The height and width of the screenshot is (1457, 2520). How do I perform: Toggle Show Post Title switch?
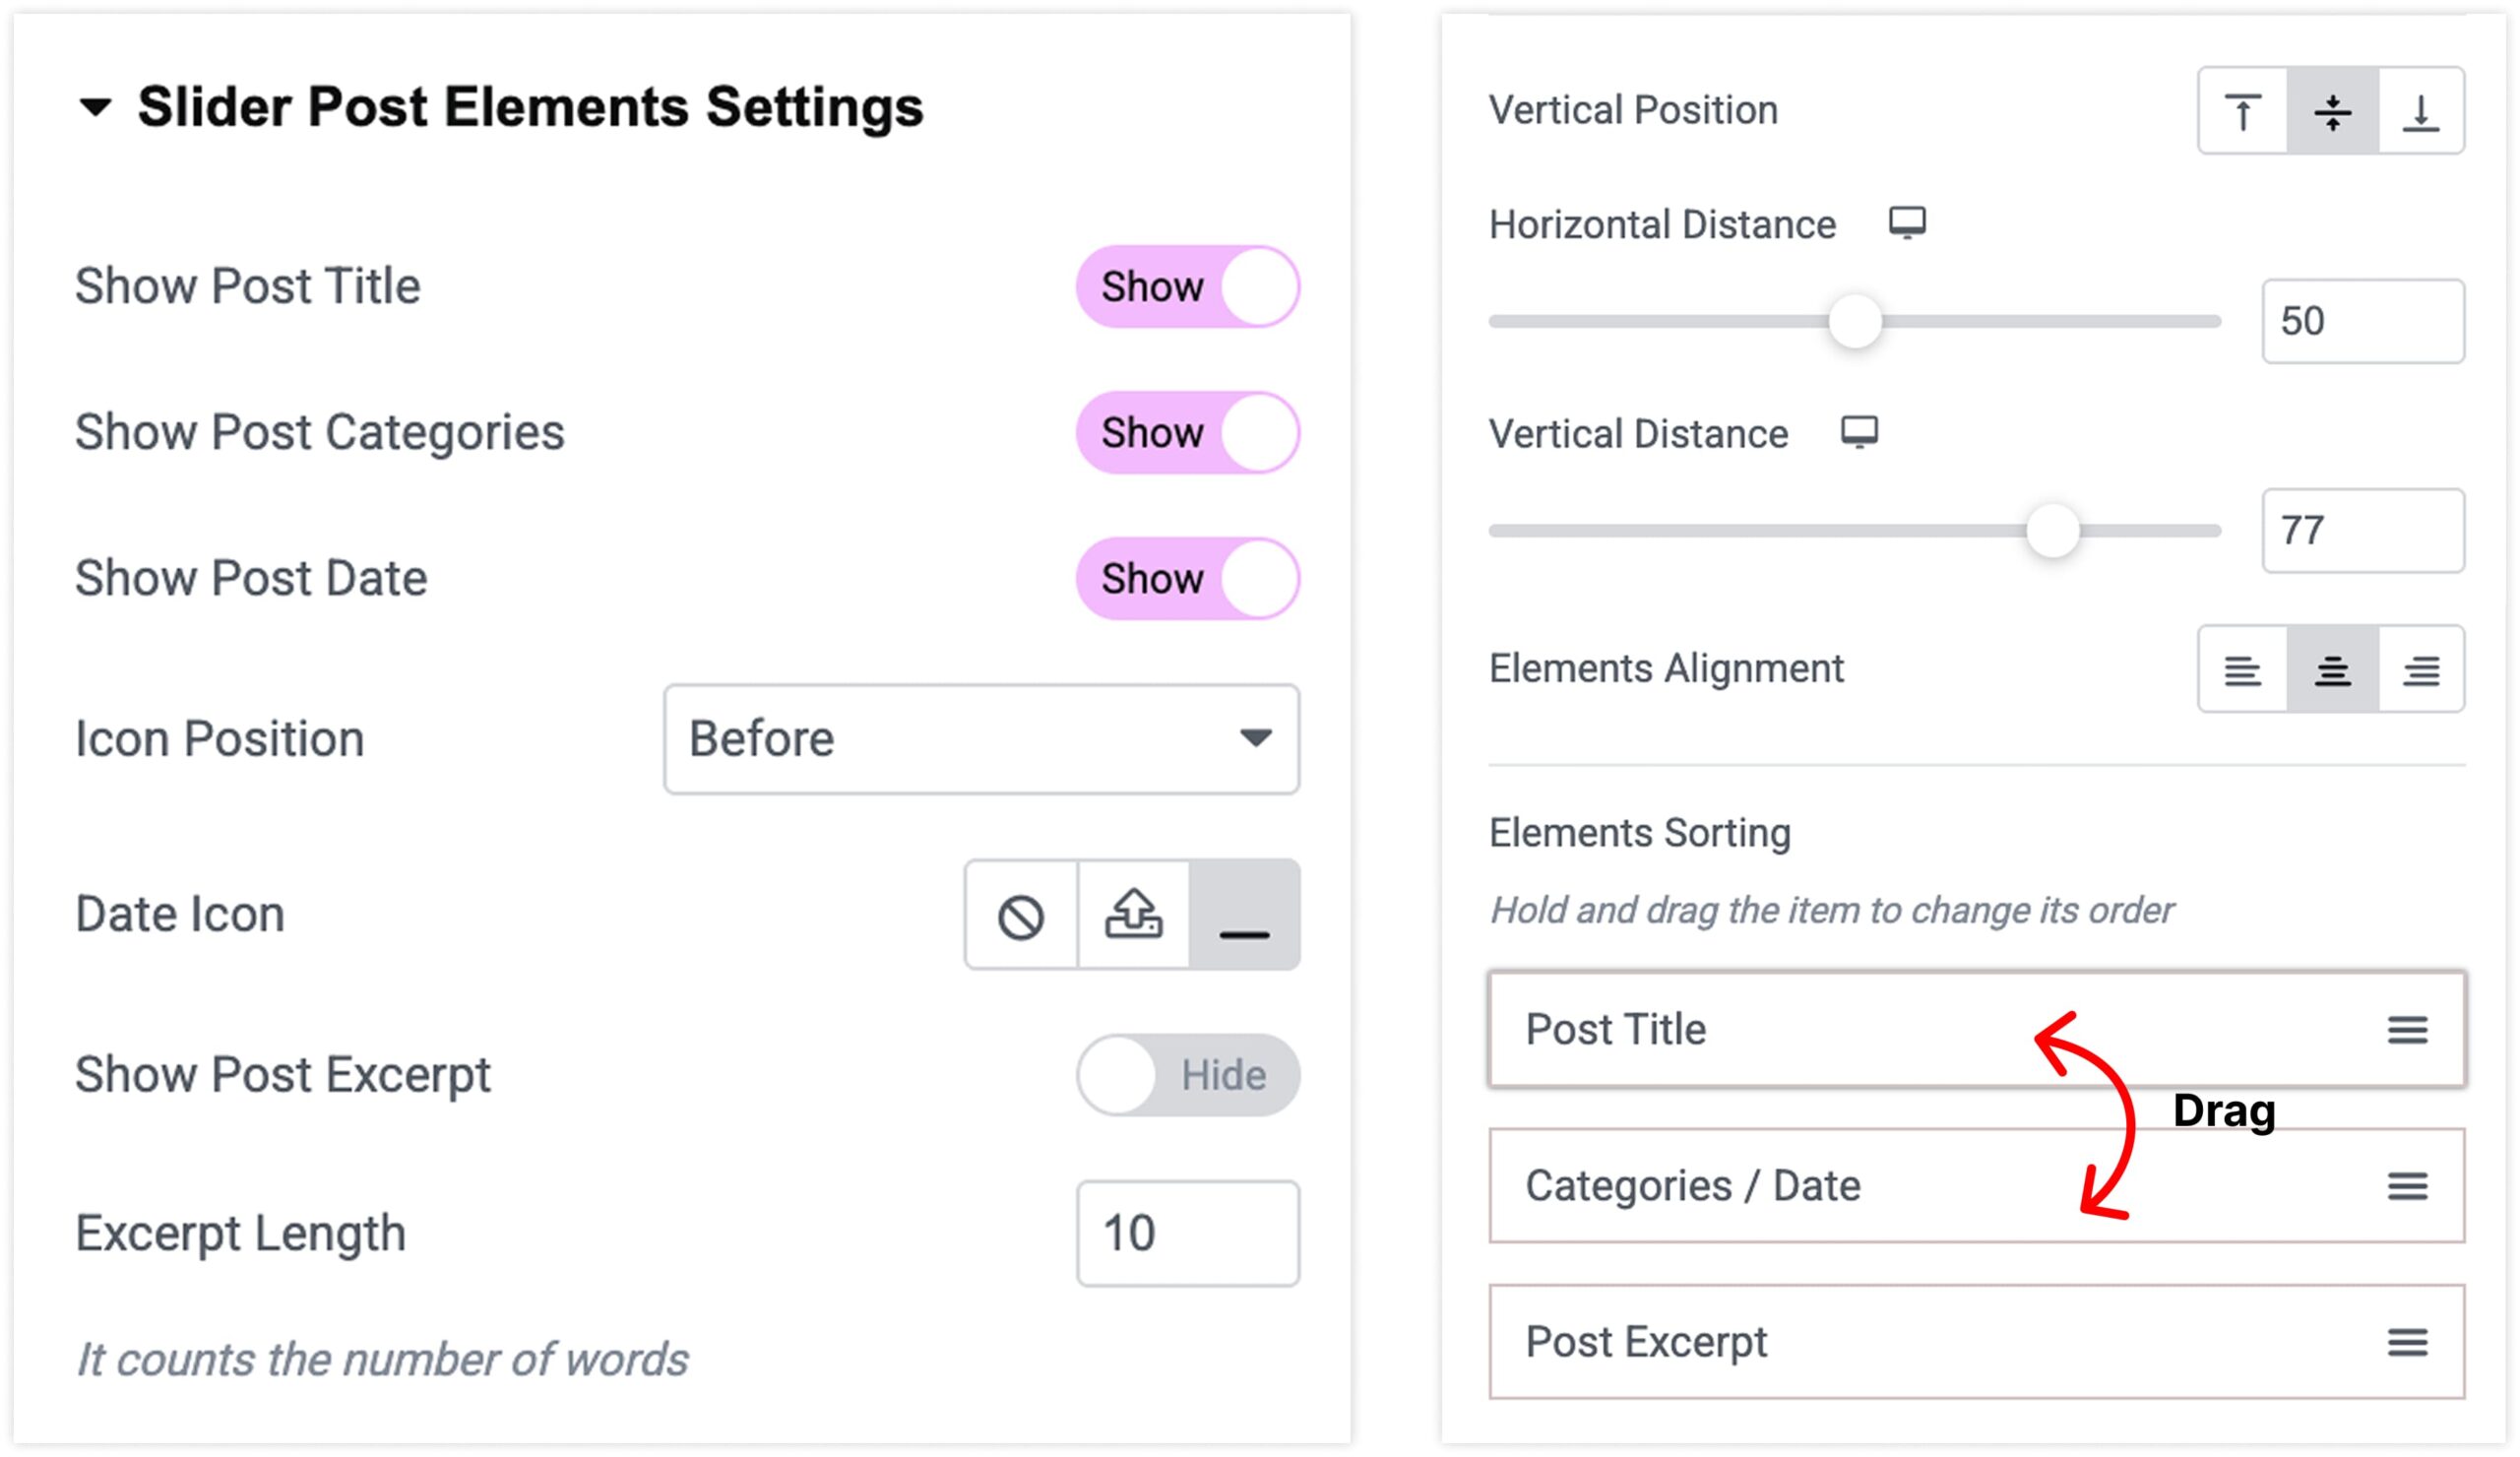(x=1188, y=287)
